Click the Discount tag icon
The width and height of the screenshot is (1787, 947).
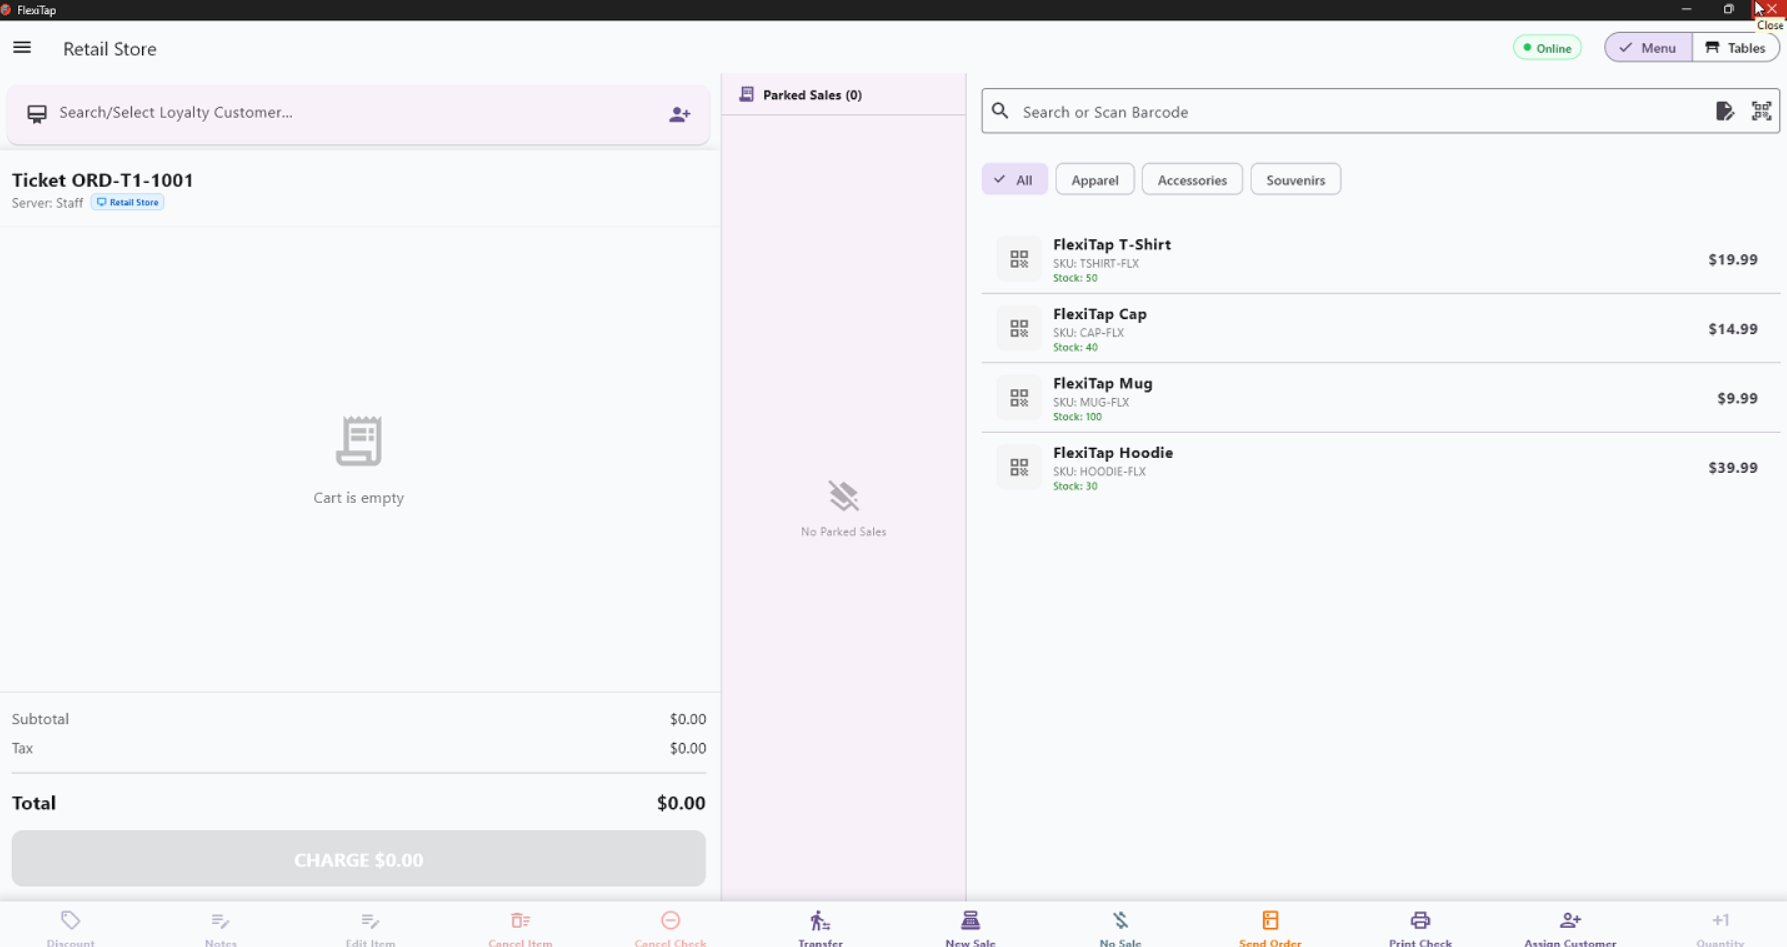coord(70,920)
